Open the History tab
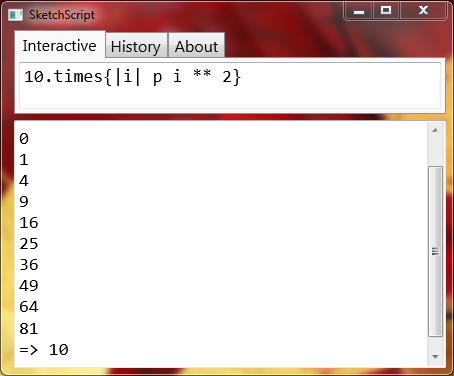This screenshot has height=376, width=454. click(x=136, y=46)
